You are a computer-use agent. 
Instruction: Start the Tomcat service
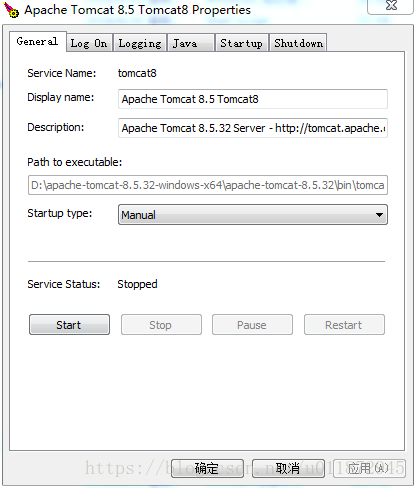[x=69, y=325]
